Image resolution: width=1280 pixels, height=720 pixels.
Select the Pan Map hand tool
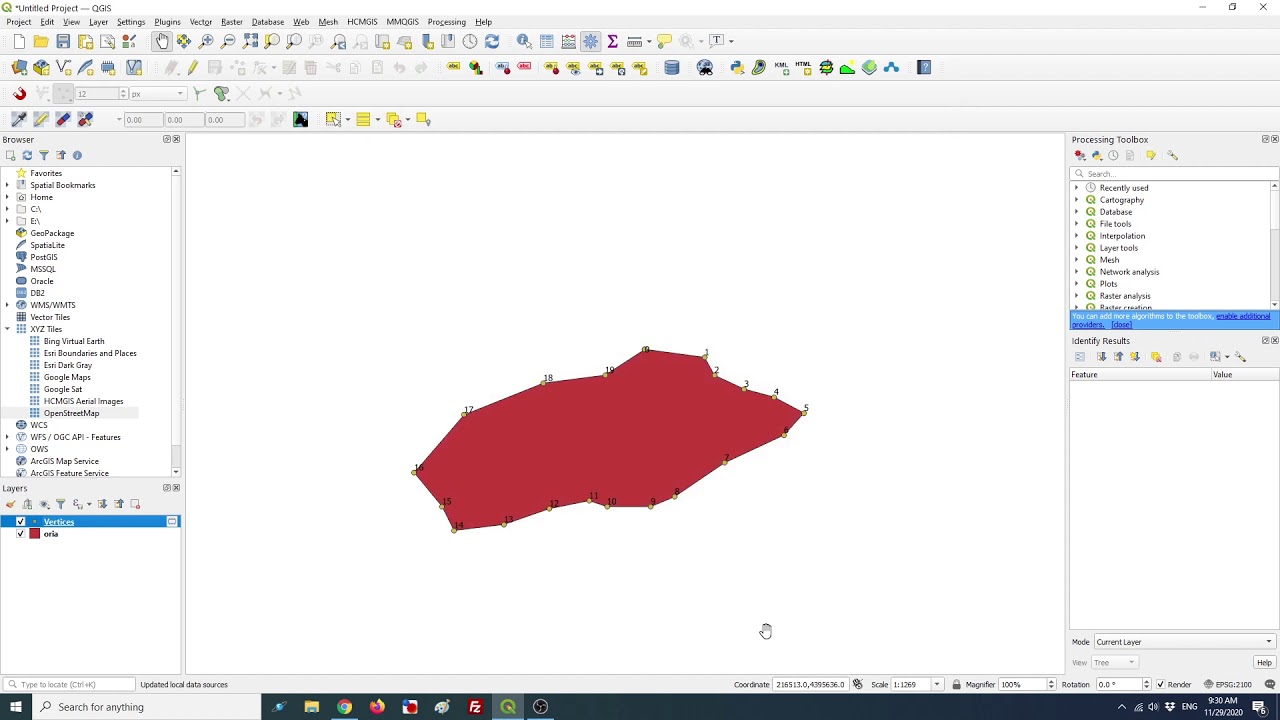(162, 41)
